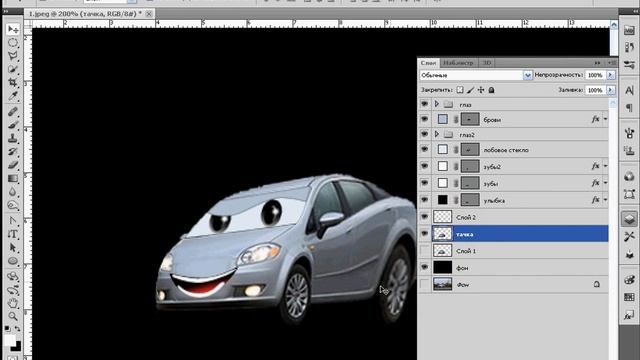Expand effects list of улыбка layer
The image size is (640, 360).
pyautogui.click(x=605, y=200)
